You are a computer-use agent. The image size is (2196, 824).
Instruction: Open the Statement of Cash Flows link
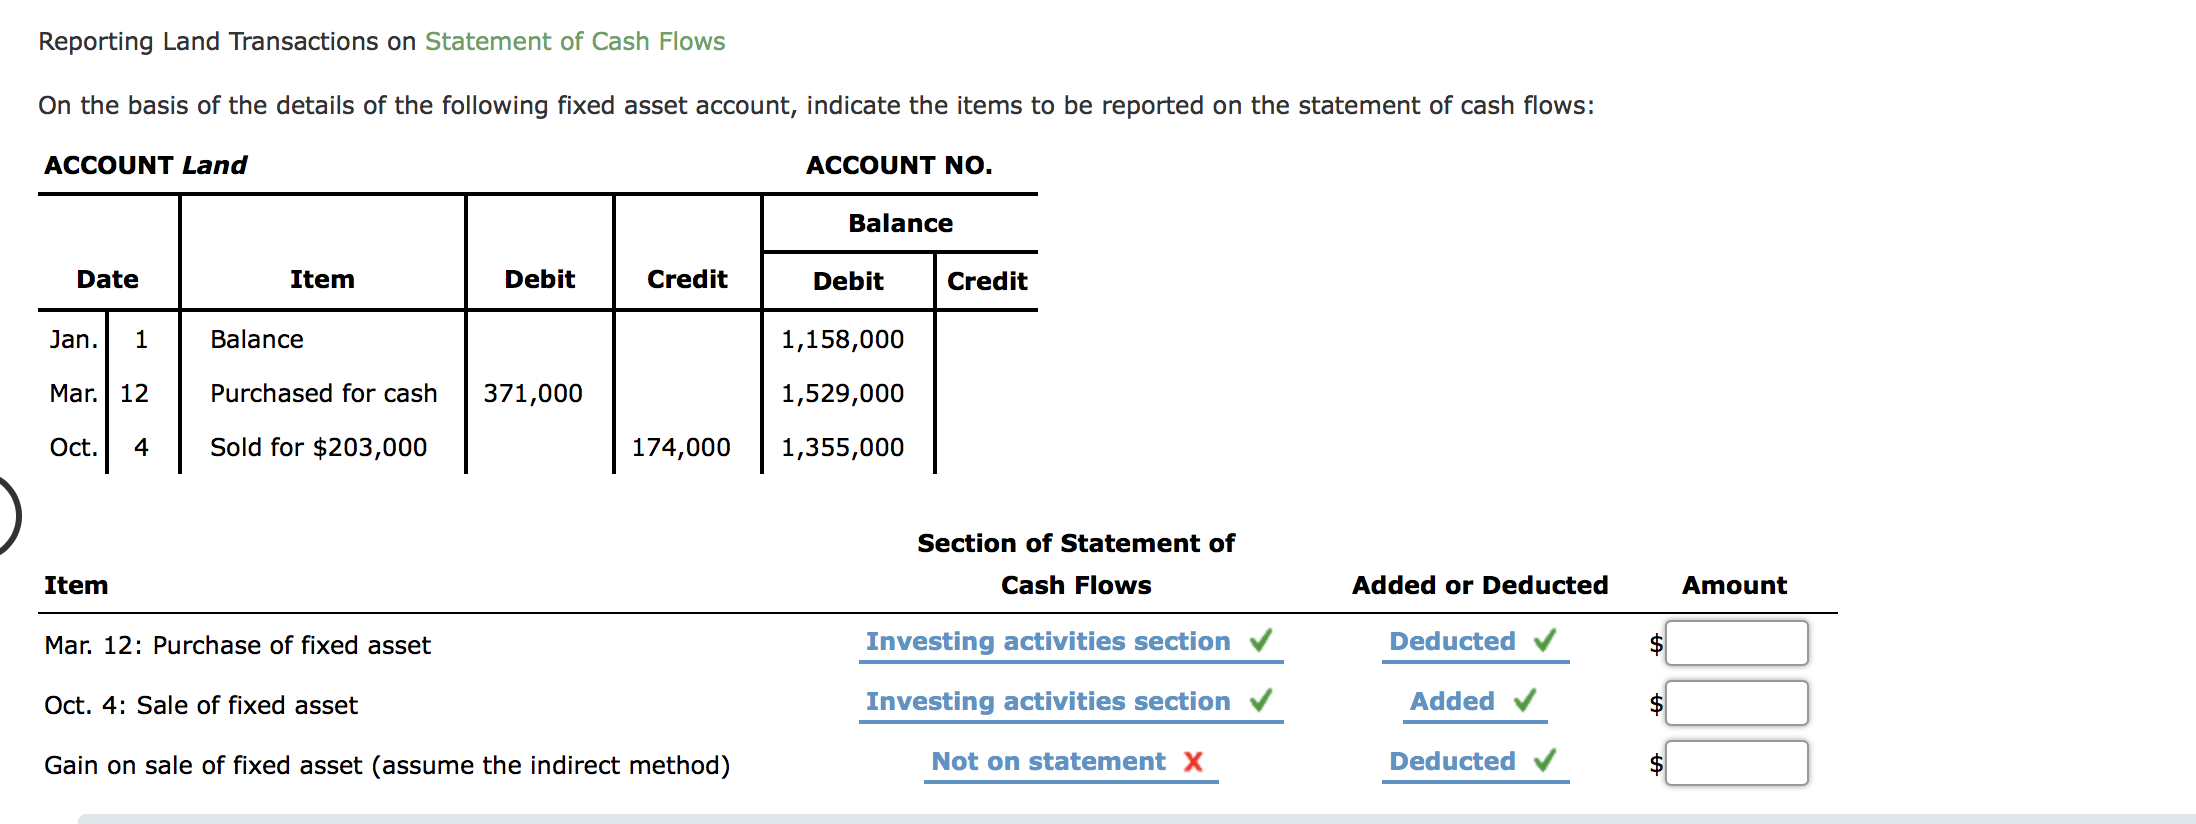[574, 41]
